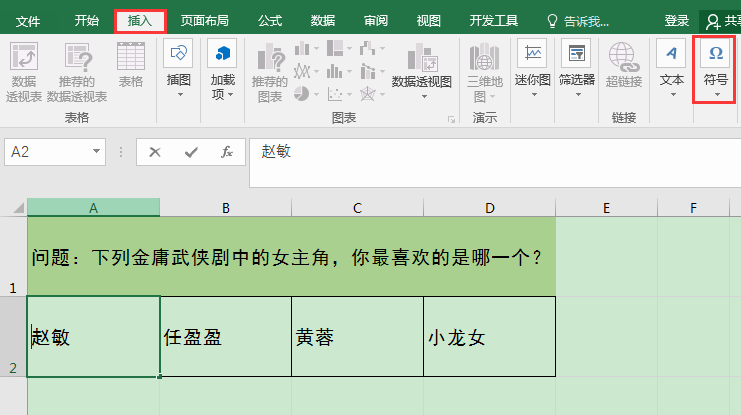
Task: Open the 文本 text dropdown
Action: click(671, 69)
